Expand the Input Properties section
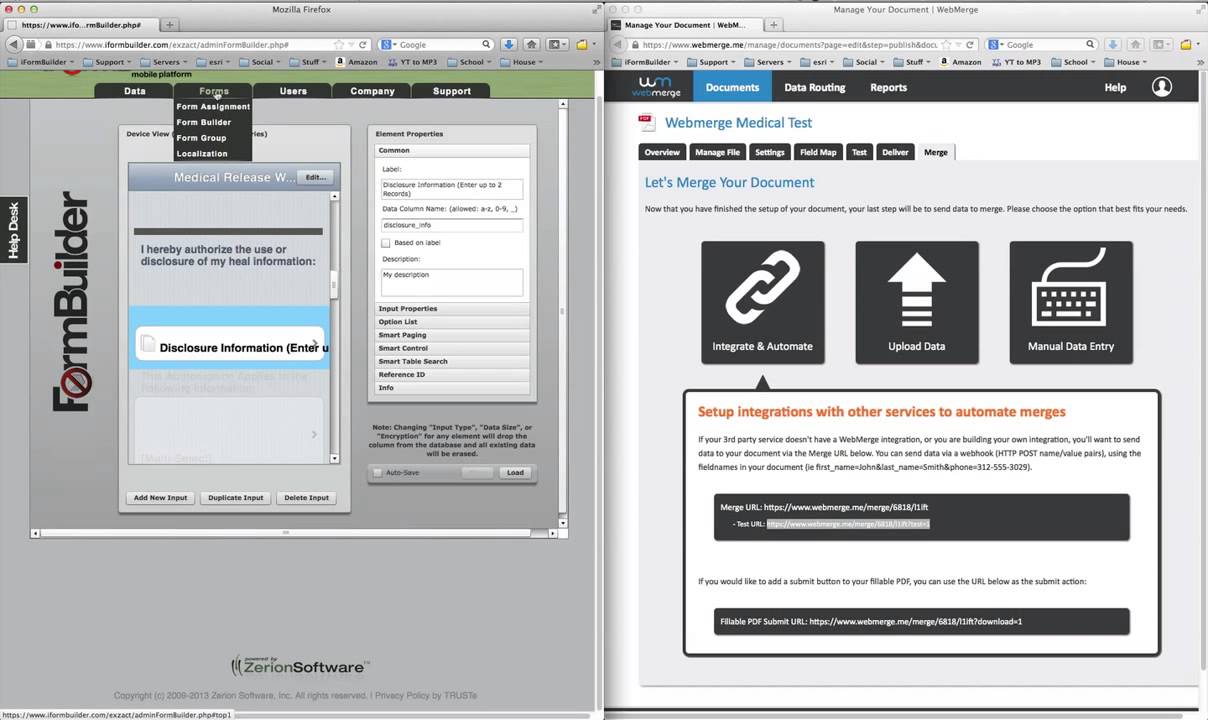This screenshot has height=720, width=1208. (x=452, y=308)
